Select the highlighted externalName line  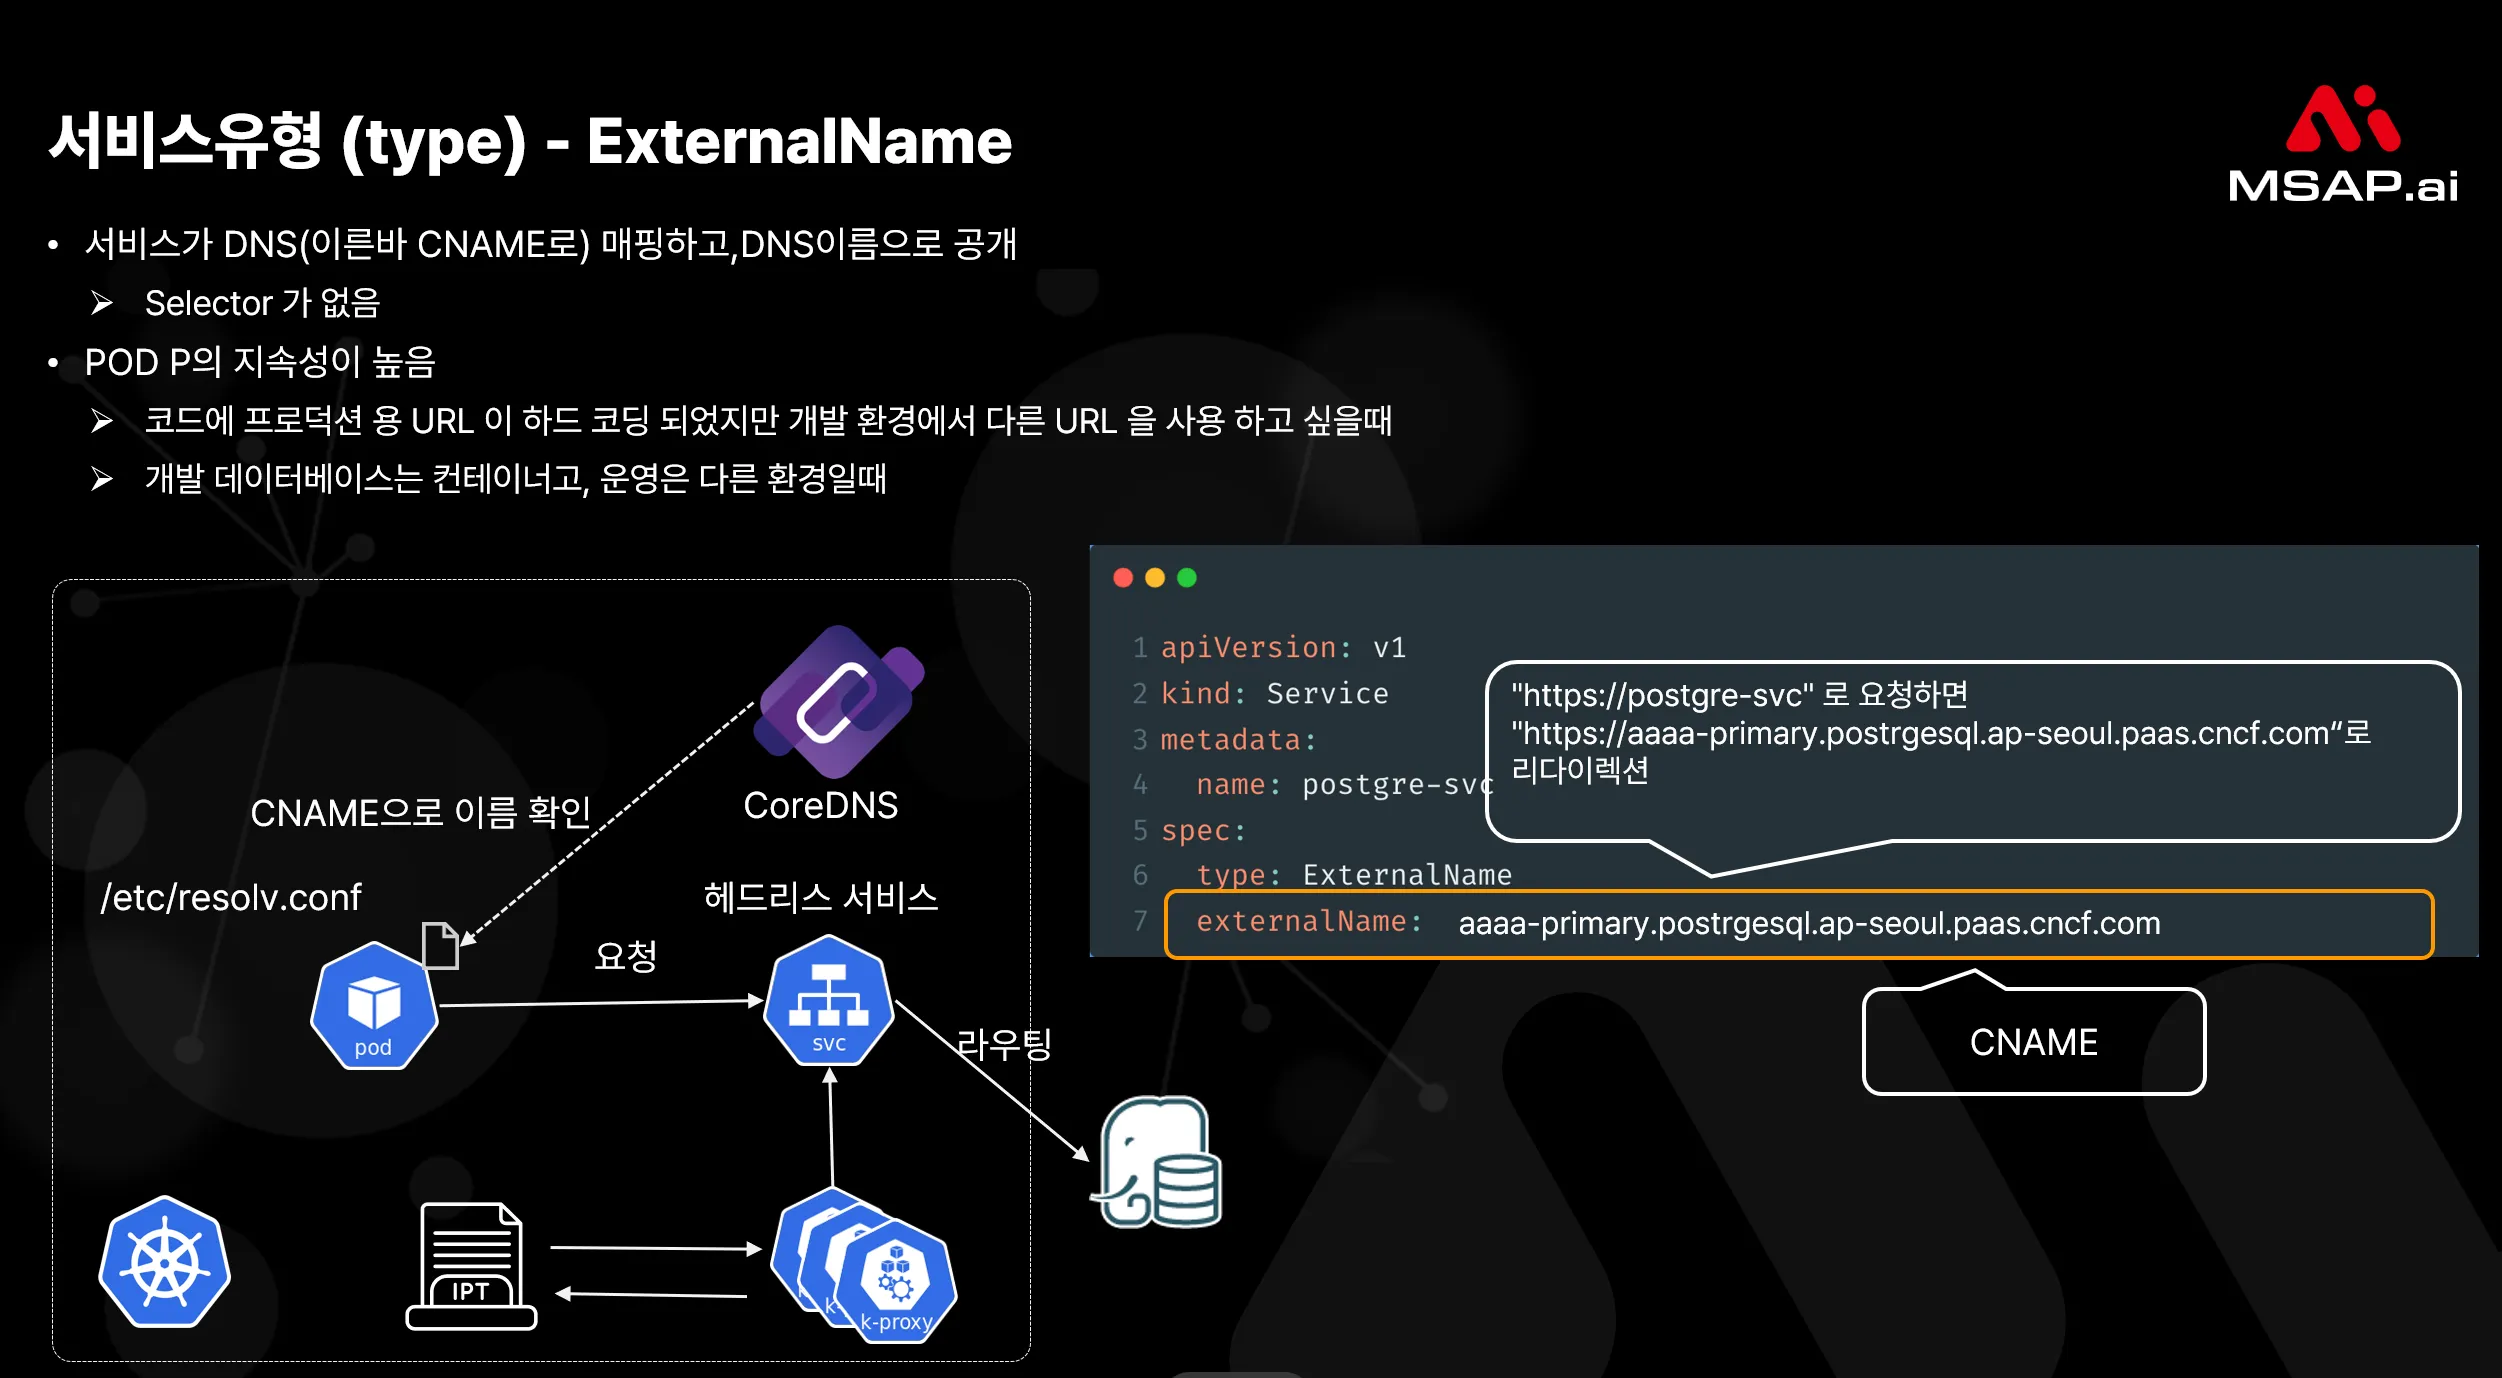(1799, 923)
